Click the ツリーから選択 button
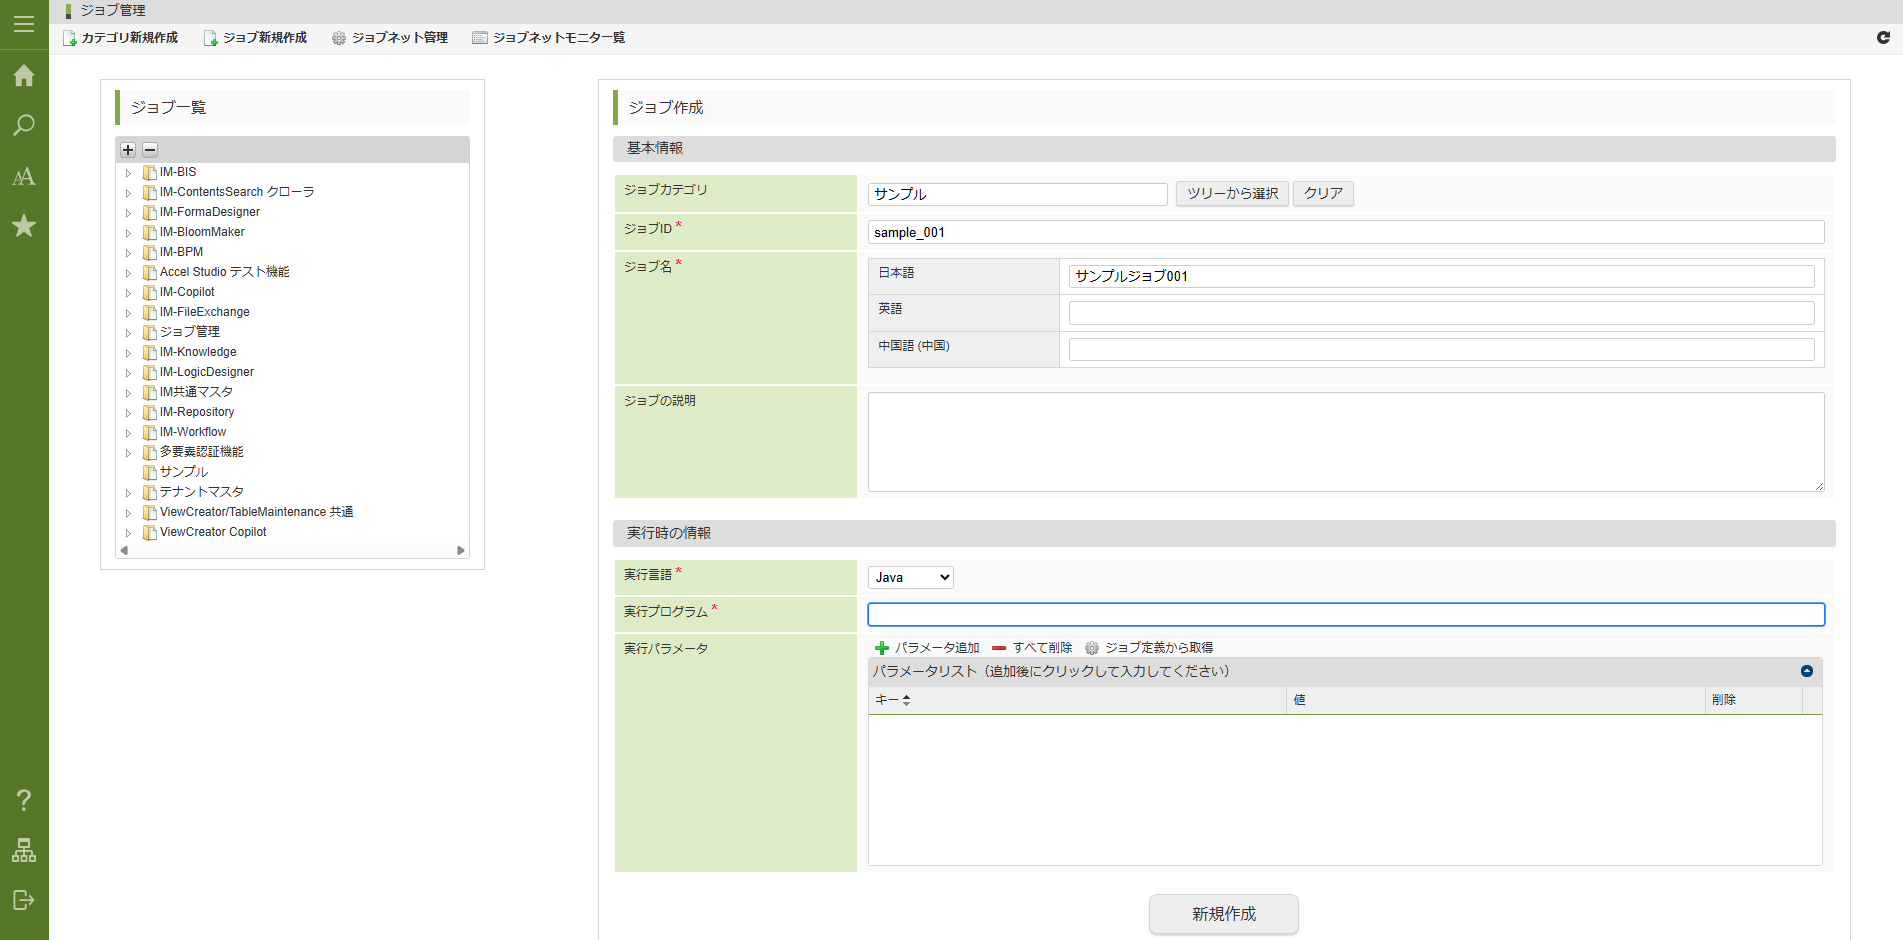This screenshot has width=1903, height=940. tap(1231, 193)
